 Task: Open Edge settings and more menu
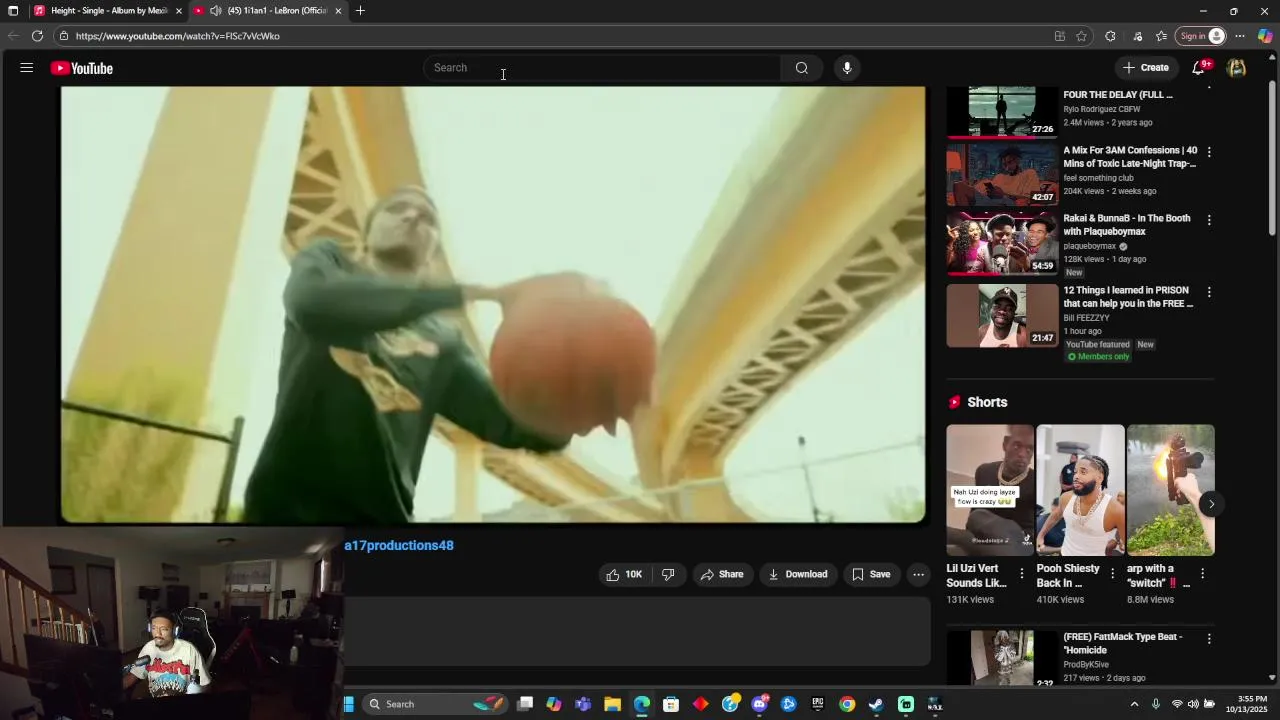(1240, 36)
